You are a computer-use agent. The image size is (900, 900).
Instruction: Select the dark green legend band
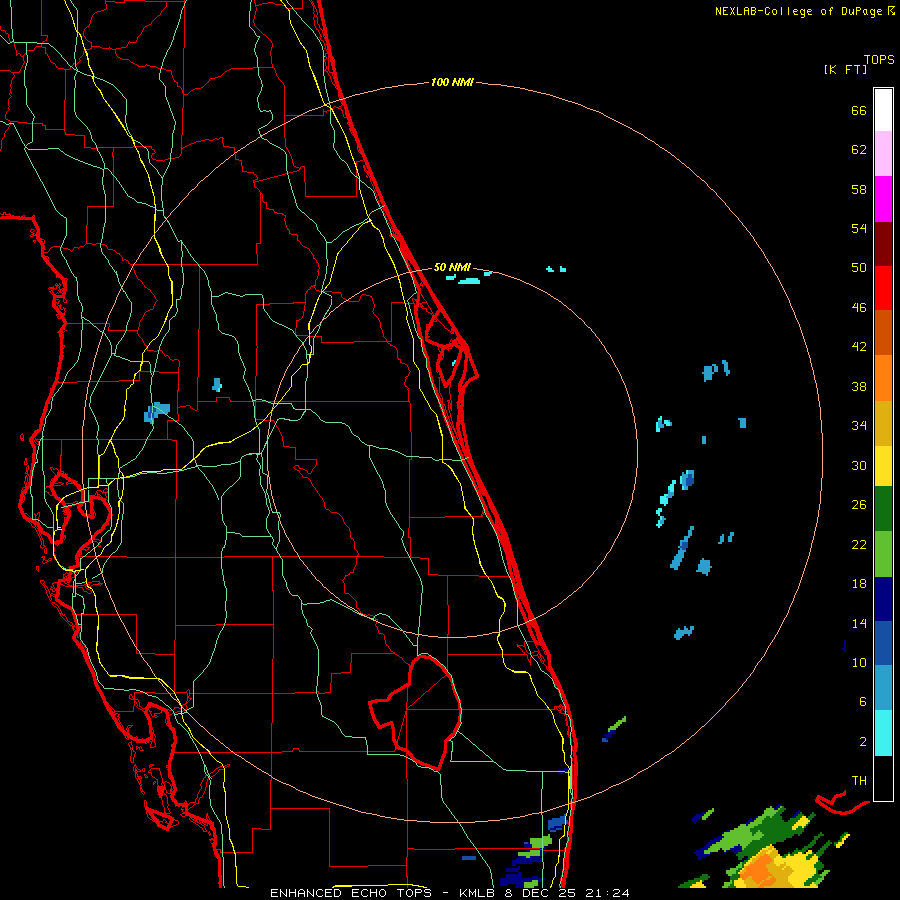tap(883, 509)
